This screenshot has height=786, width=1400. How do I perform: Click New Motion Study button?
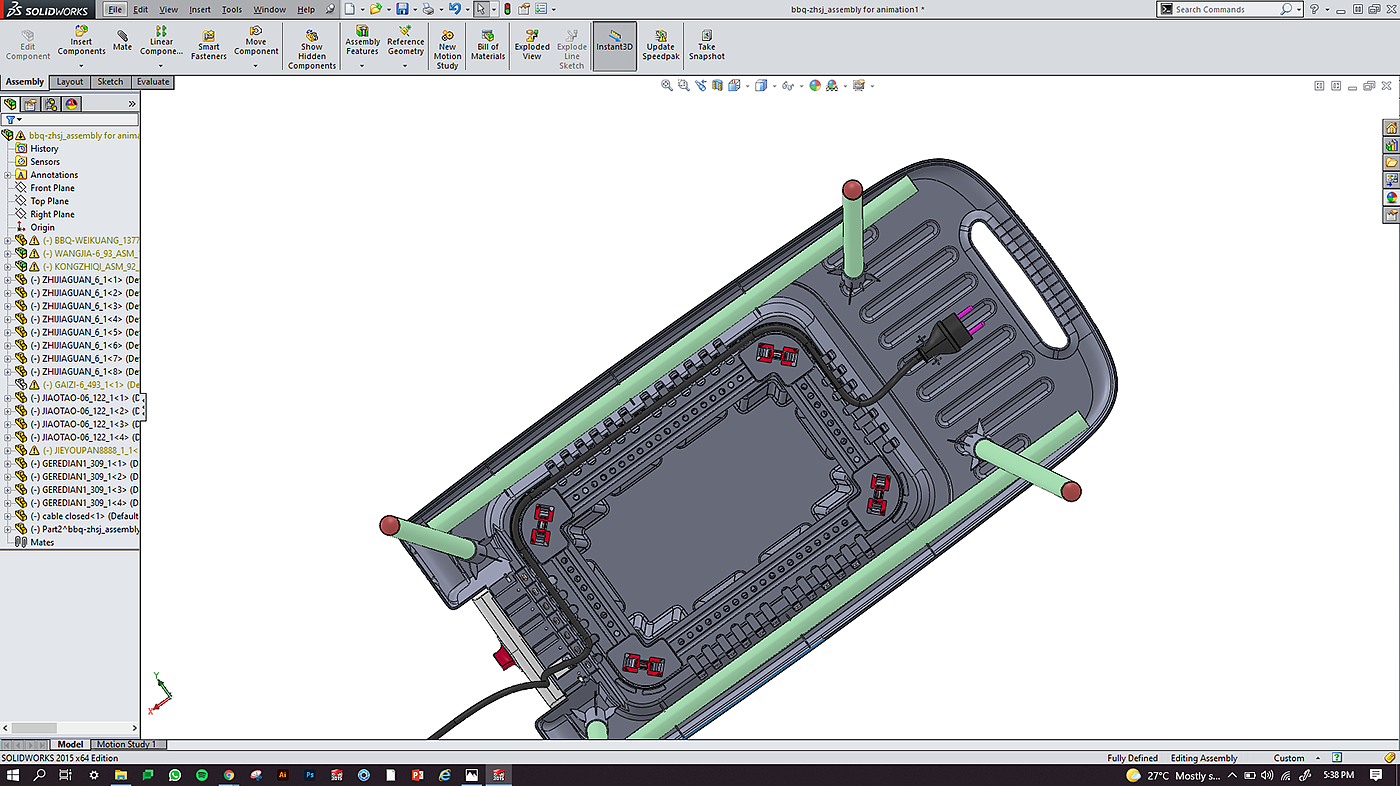[x=447, y=48]
